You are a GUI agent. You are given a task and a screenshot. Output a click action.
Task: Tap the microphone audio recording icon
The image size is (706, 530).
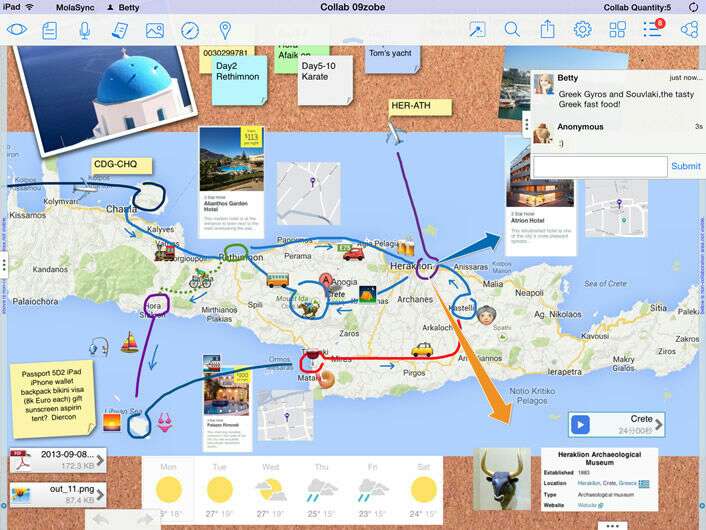click(x=84, y=30)
